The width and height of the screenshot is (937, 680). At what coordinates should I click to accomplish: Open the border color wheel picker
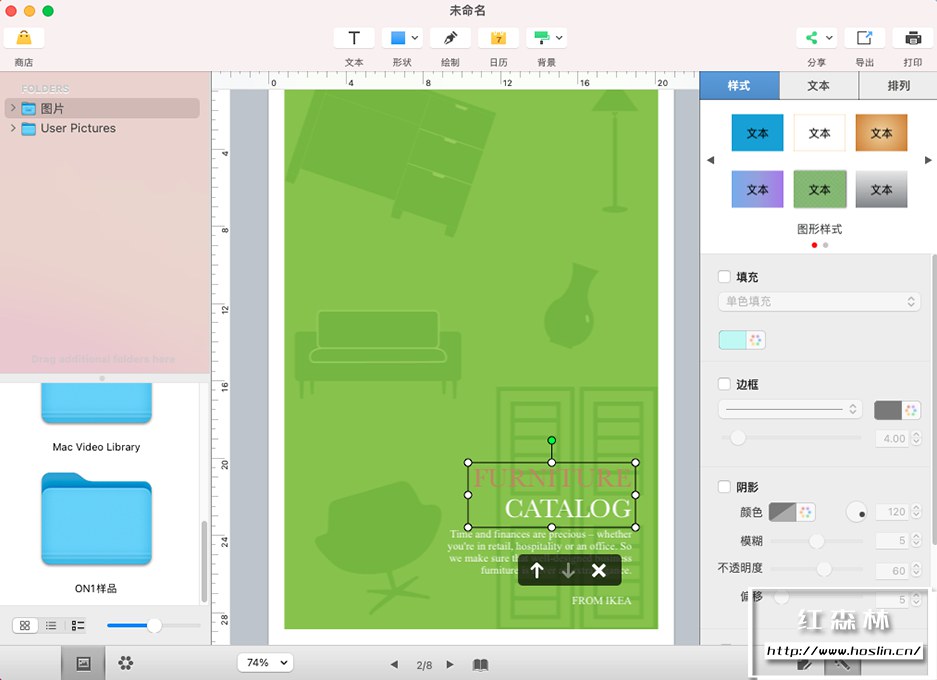tap(911, 411)
